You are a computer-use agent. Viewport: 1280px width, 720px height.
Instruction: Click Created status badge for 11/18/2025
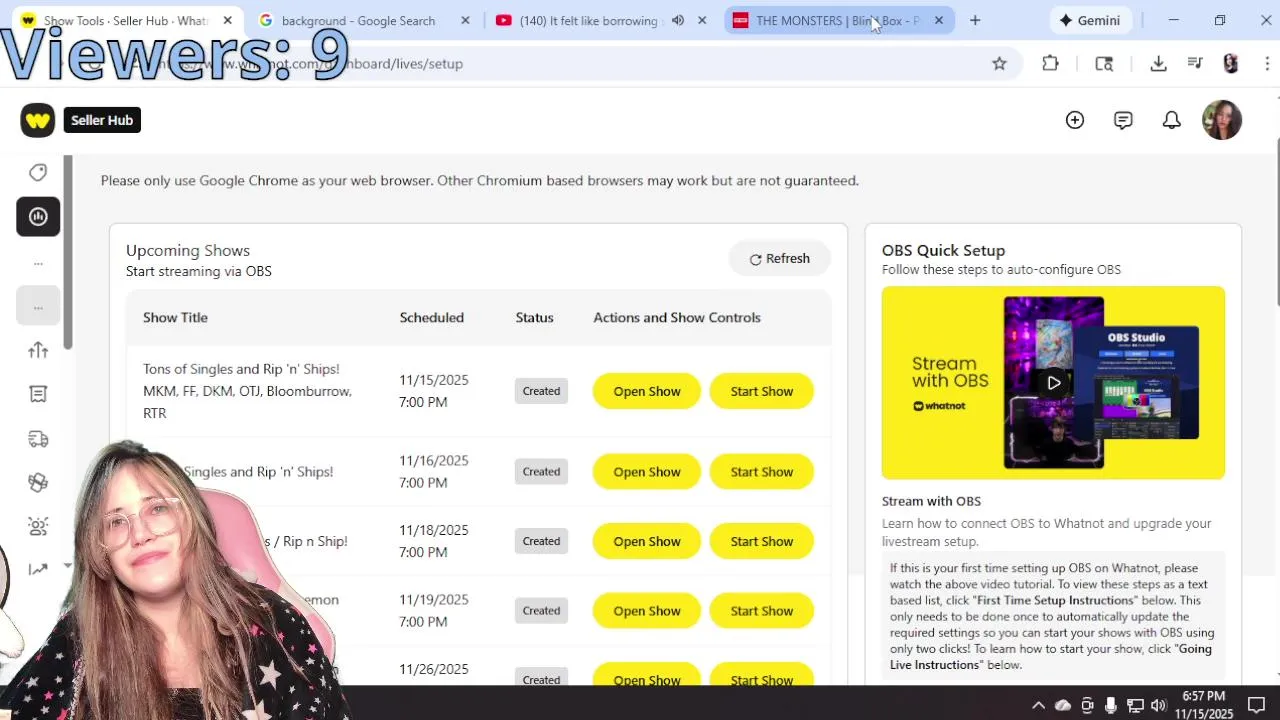541,541
